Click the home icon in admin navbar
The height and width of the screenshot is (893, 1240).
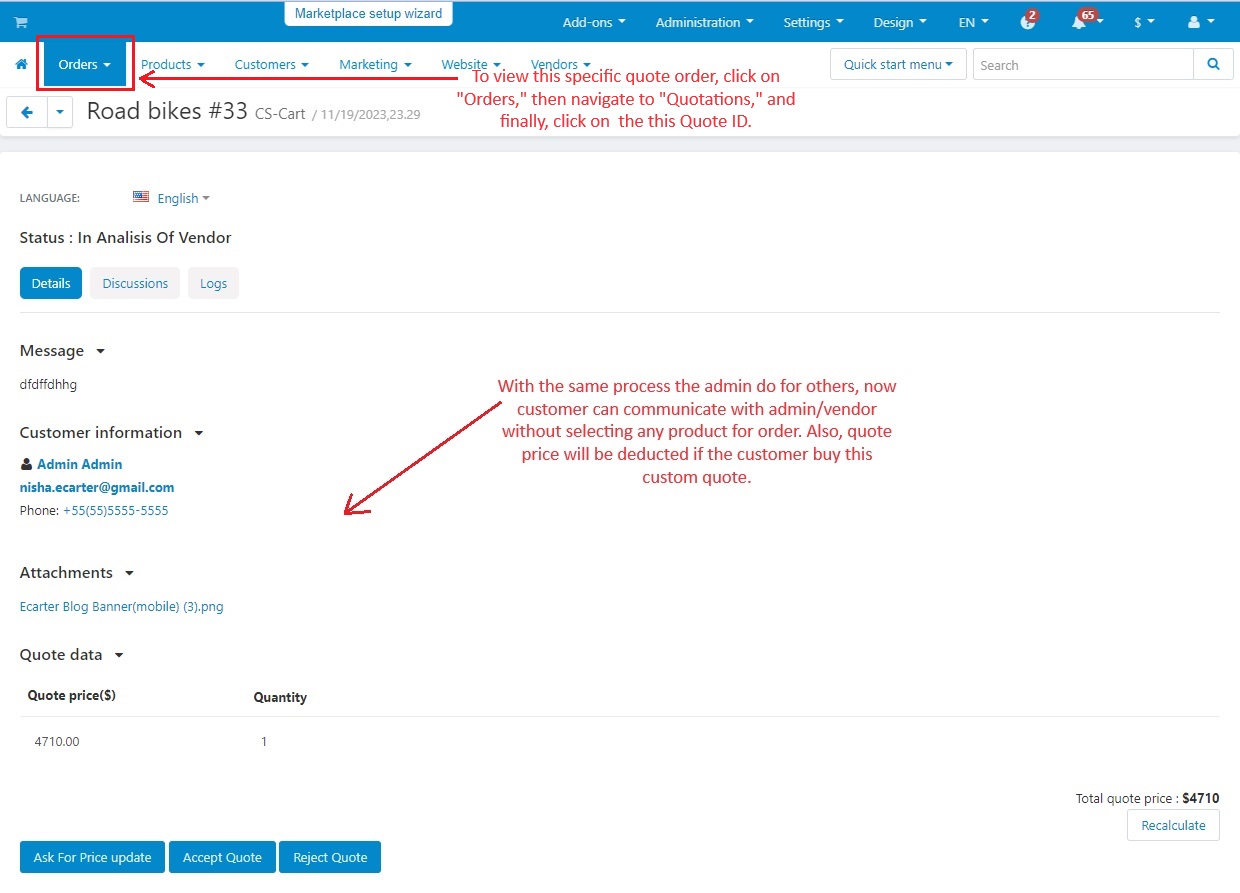[x=20, y=63]
